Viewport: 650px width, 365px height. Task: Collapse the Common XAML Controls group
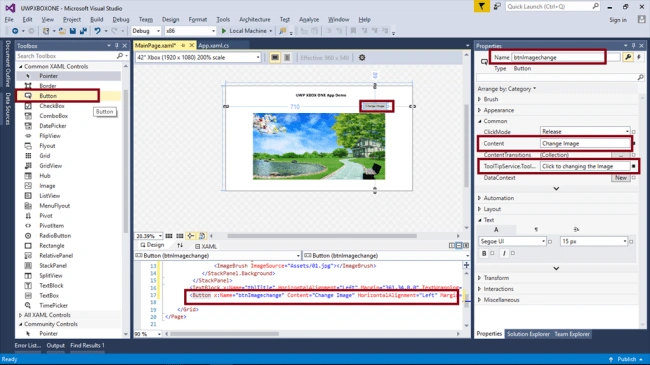coord(20,66)
